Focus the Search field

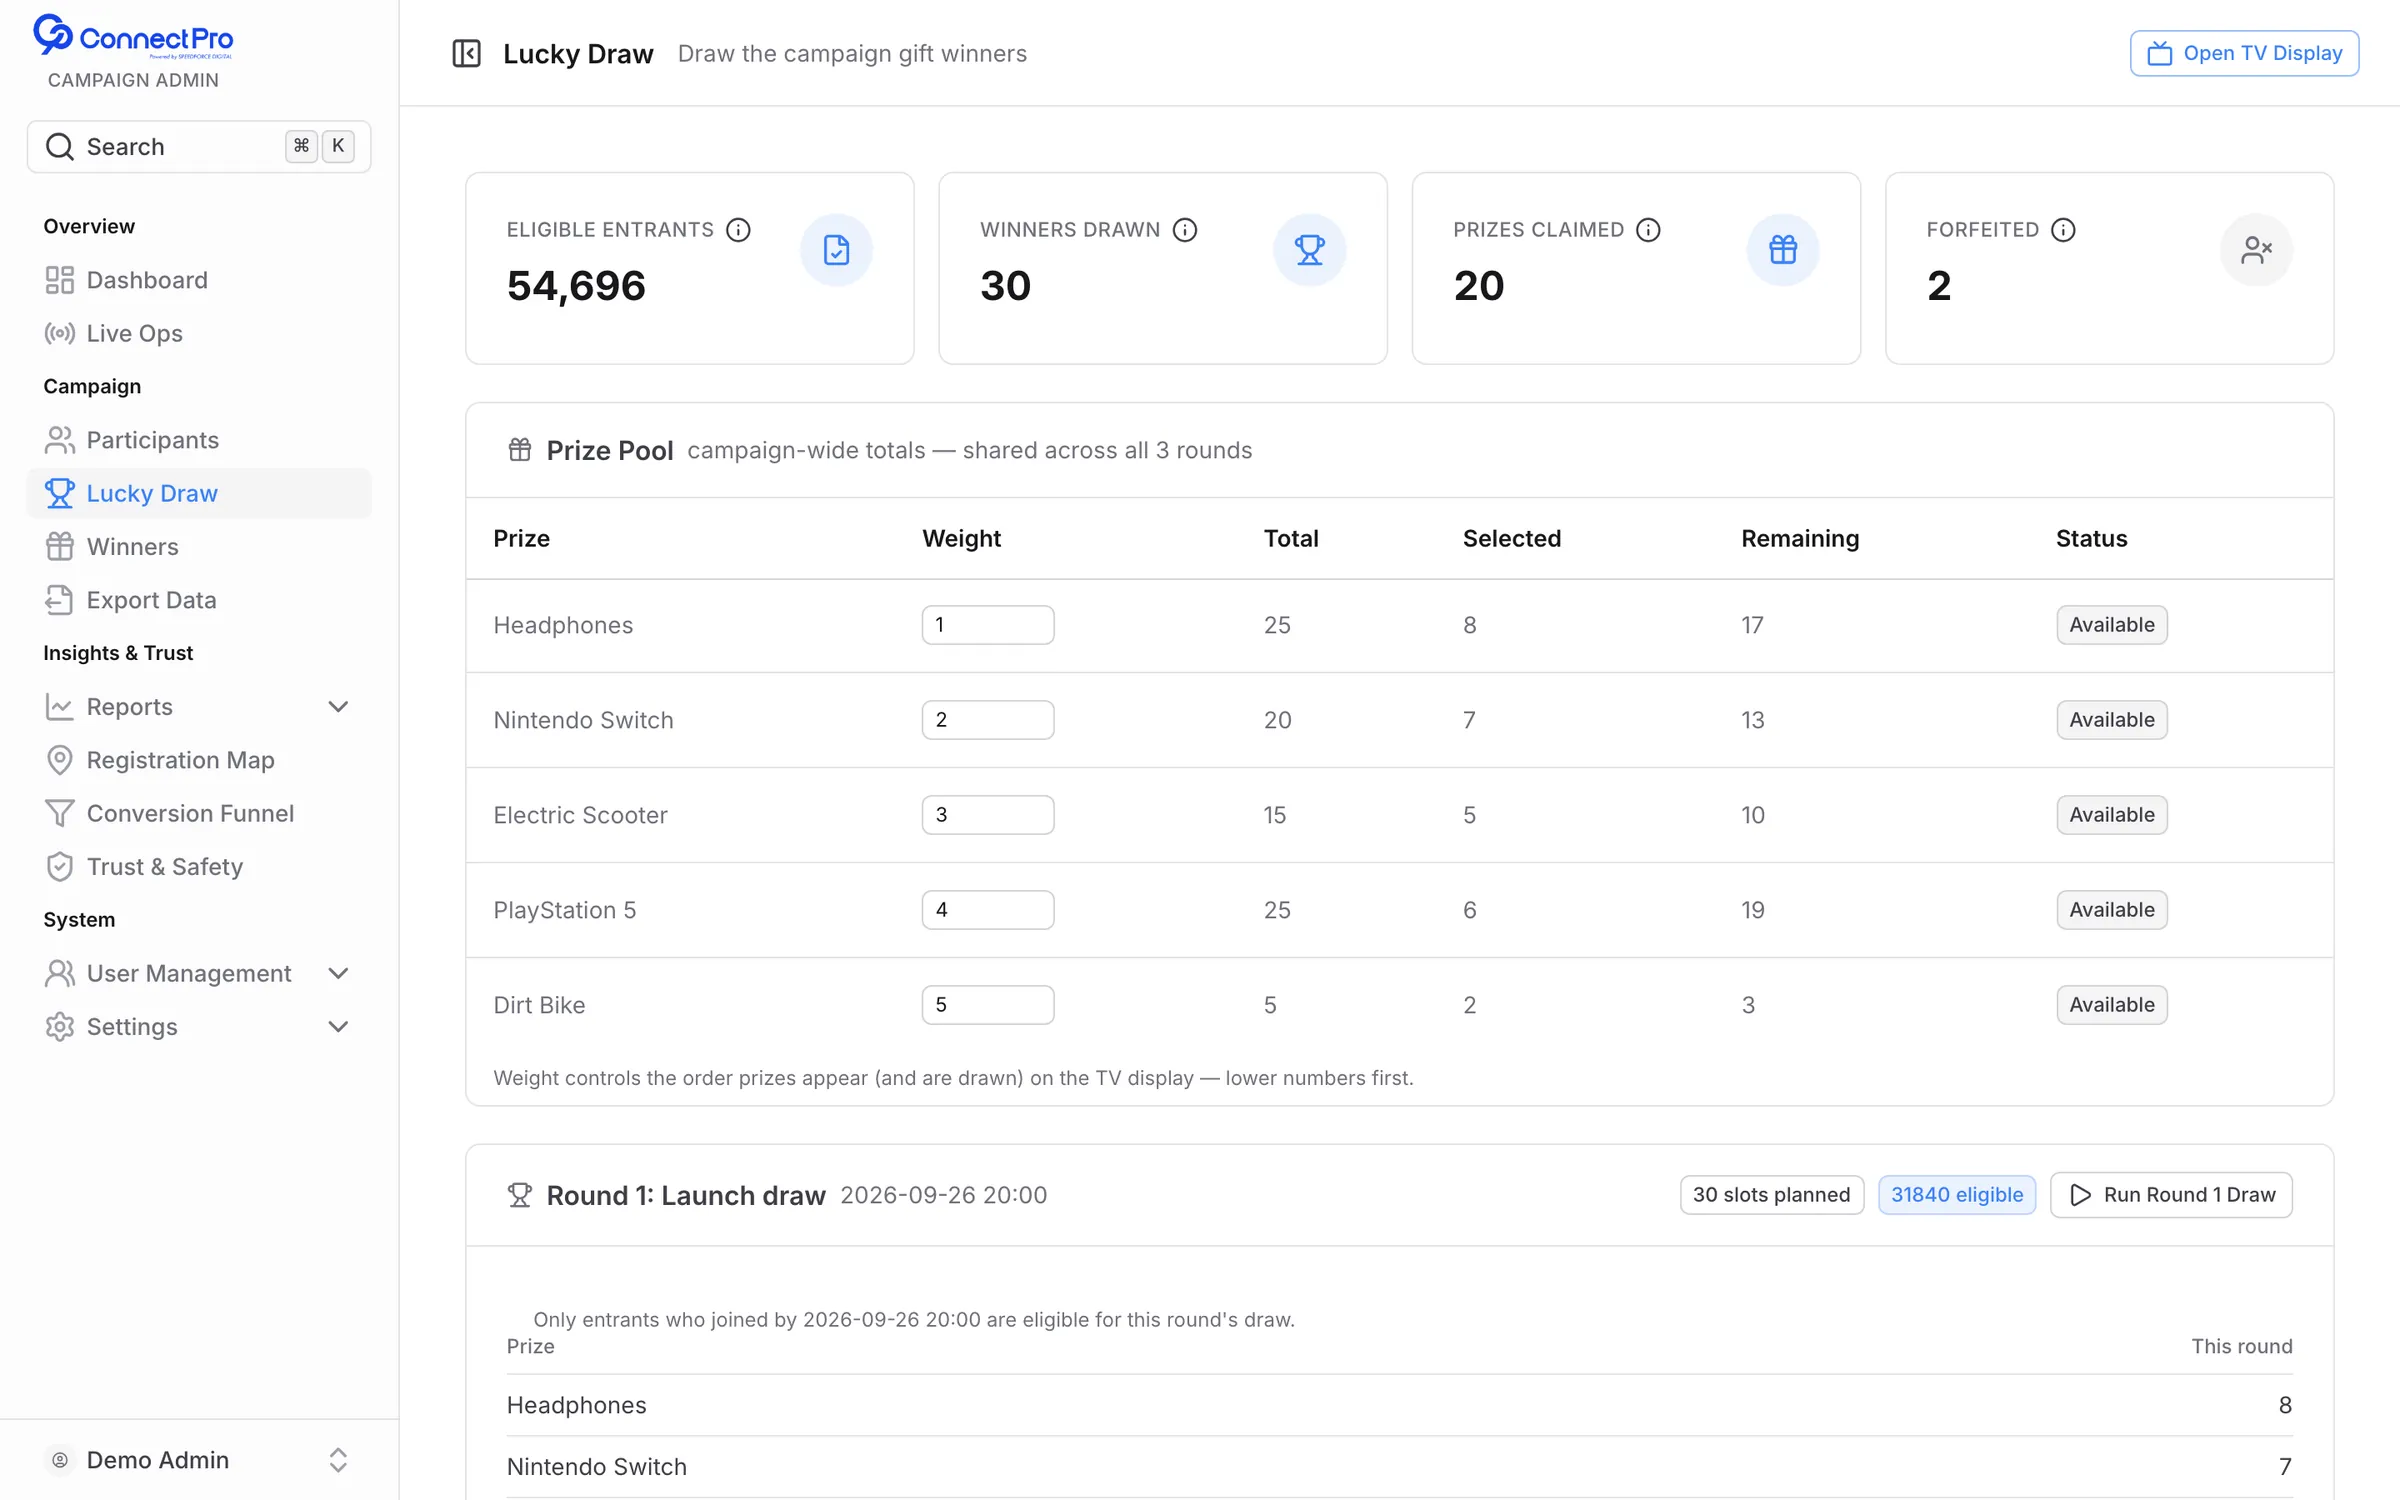(x=199, y=147)
